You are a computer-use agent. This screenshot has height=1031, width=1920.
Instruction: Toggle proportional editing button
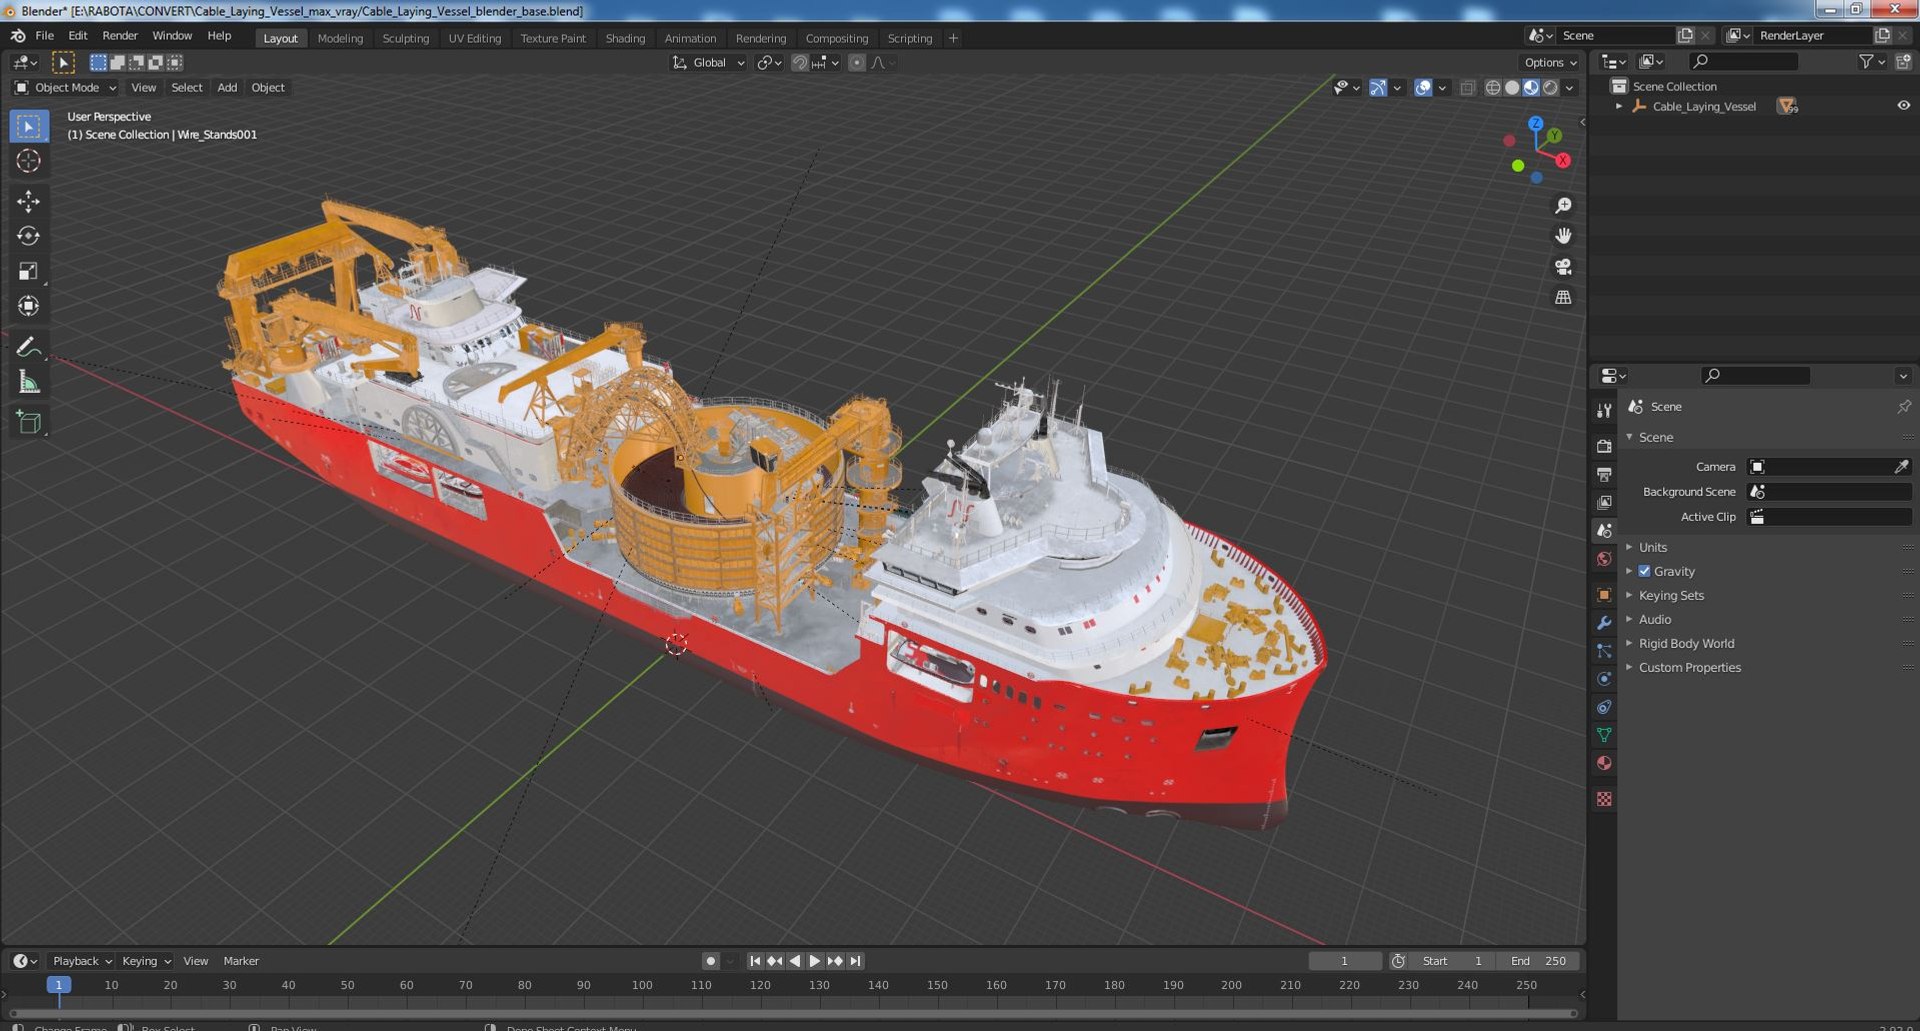tap(856, 63)
